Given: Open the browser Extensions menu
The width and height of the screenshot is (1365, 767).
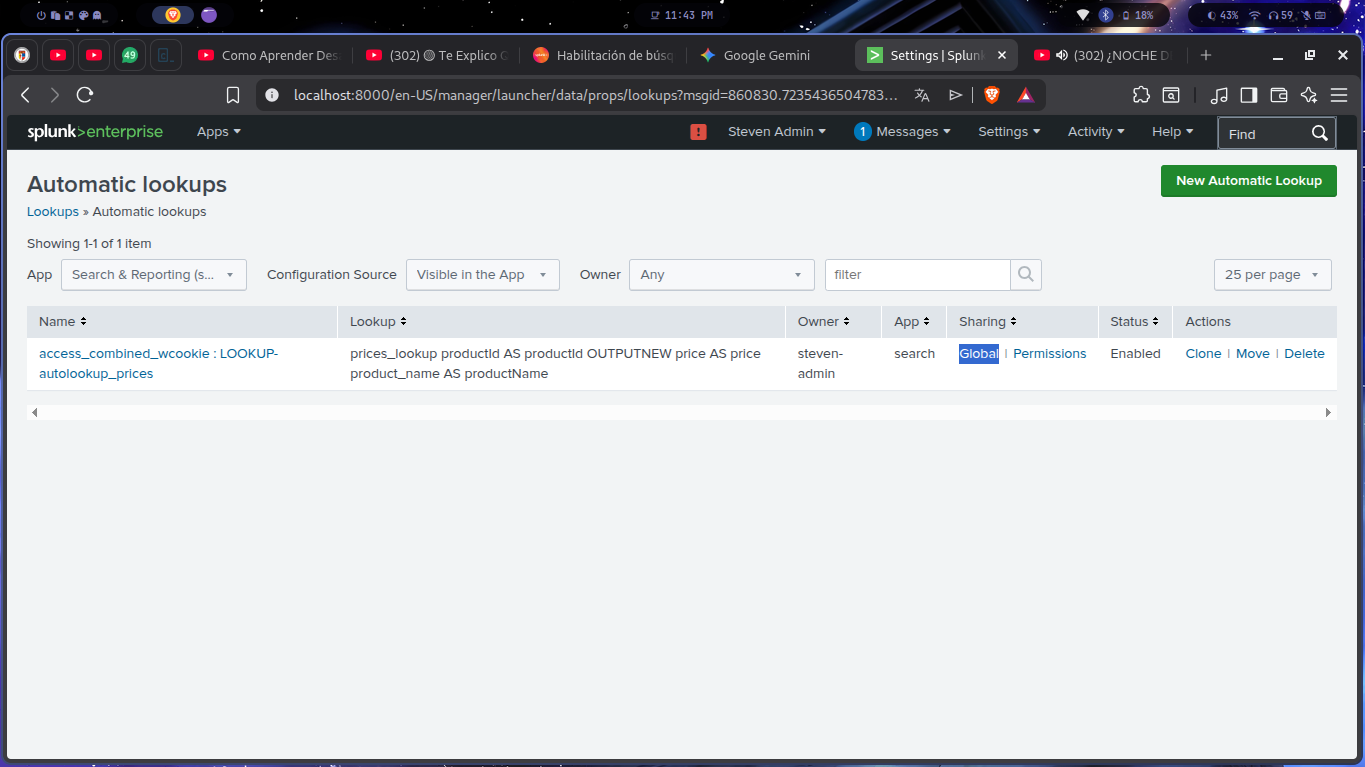Looking at the screenshot, I should 1141,95.
